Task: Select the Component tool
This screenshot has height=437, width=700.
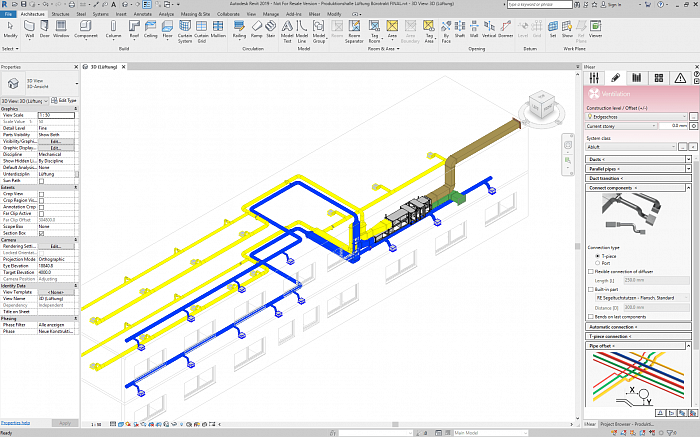Action: (86, 29)
